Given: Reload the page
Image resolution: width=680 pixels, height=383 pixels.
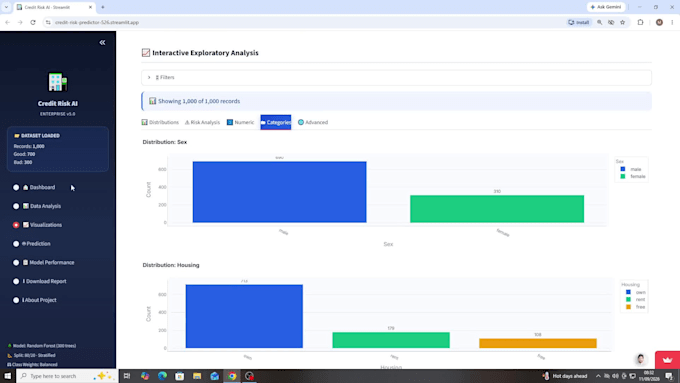Looking at the screenshot, I should pyautogui.click(x=33, y=22).
